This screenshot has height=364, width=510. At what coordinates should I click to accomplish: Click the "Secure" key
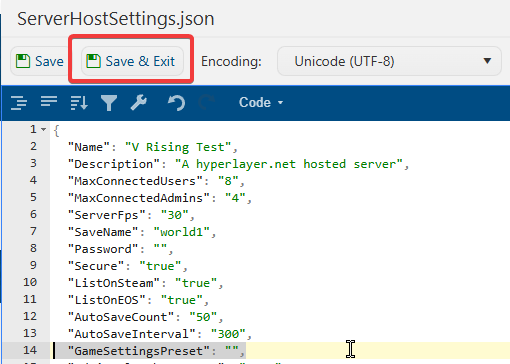tap(96, 266)
